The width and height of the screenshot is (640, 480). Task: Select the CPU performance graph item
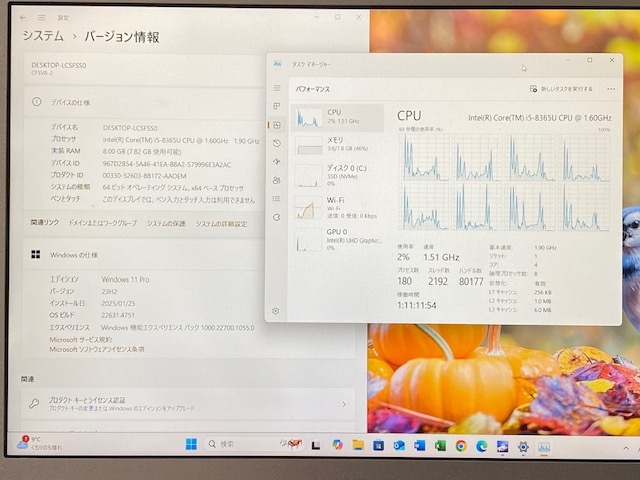click(x=338, y=117)
